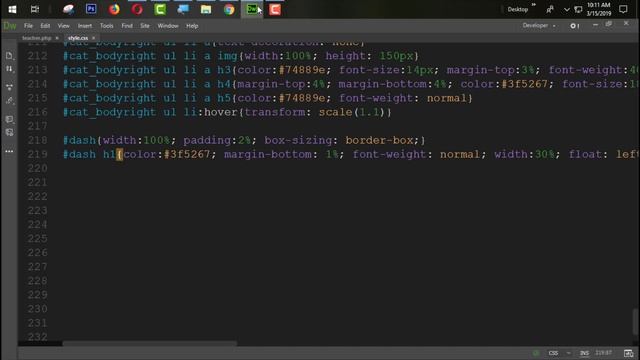
Task: Open the Site menu
Action: [x=145, y=26]
